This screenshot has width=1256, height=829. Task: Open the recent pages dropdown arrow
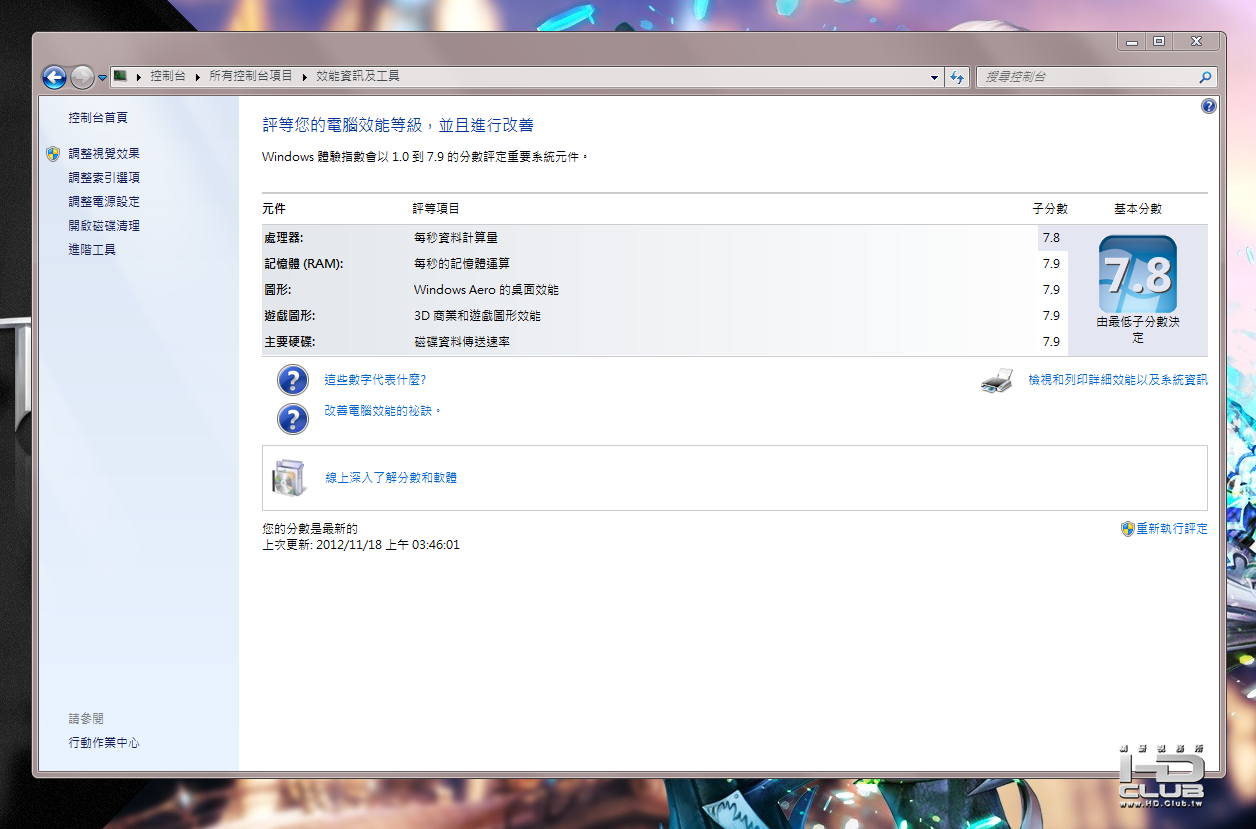102,77
